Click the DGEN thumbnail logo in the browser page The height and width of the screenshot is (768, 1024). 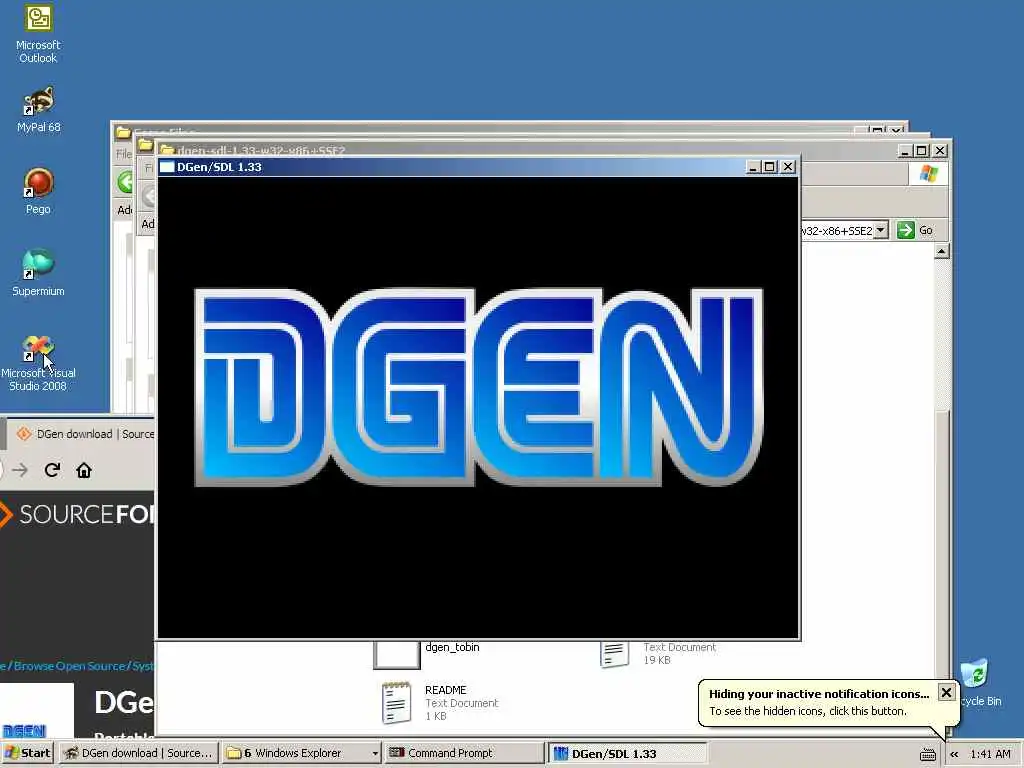point(24,730)
